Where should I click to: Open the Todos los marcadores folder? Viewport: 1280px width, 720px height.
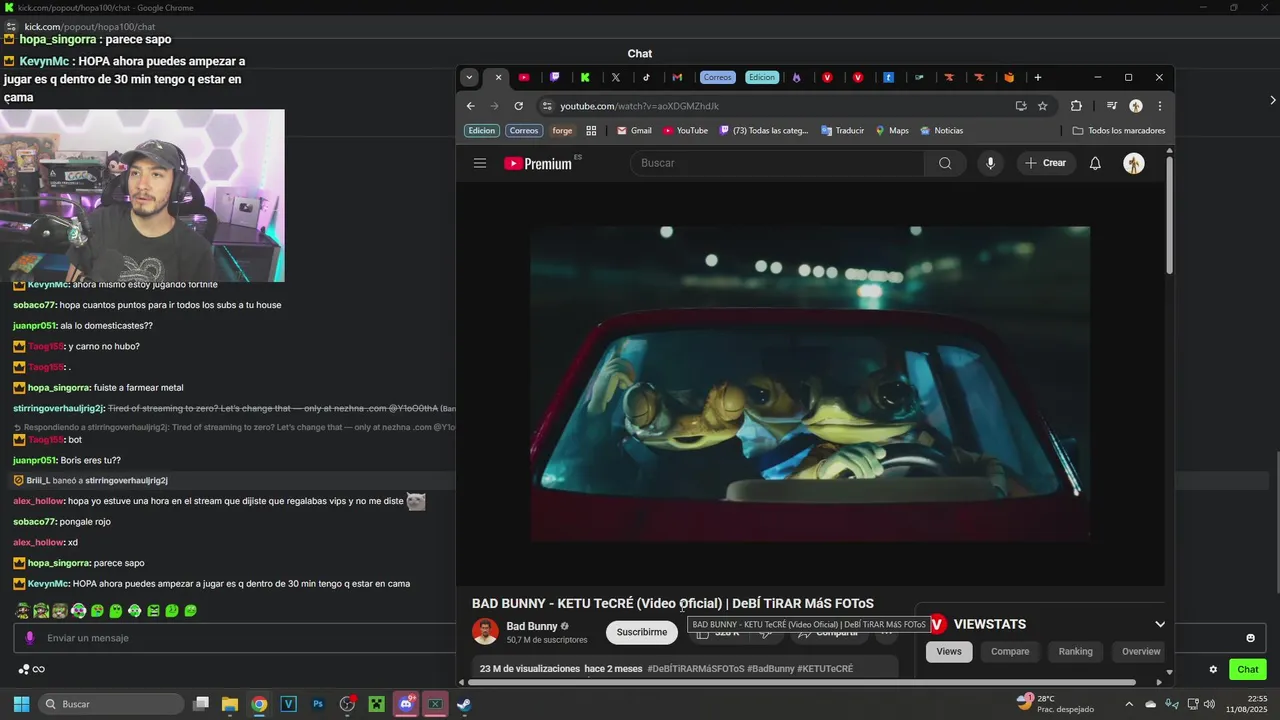coord(1118,131)
